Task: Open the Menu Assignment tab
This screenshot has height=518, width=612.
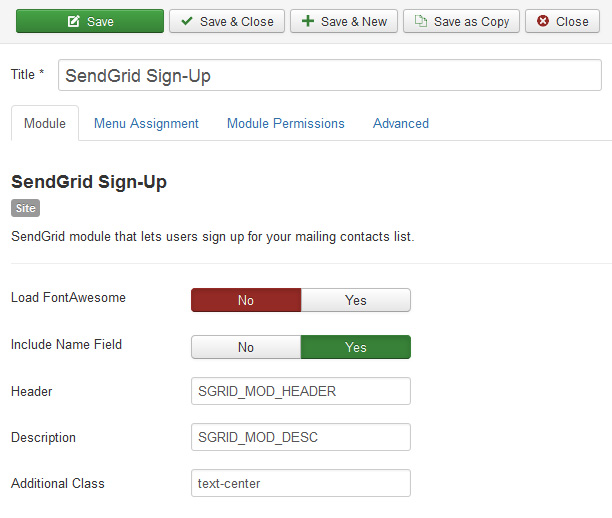Action: (146, 123)
